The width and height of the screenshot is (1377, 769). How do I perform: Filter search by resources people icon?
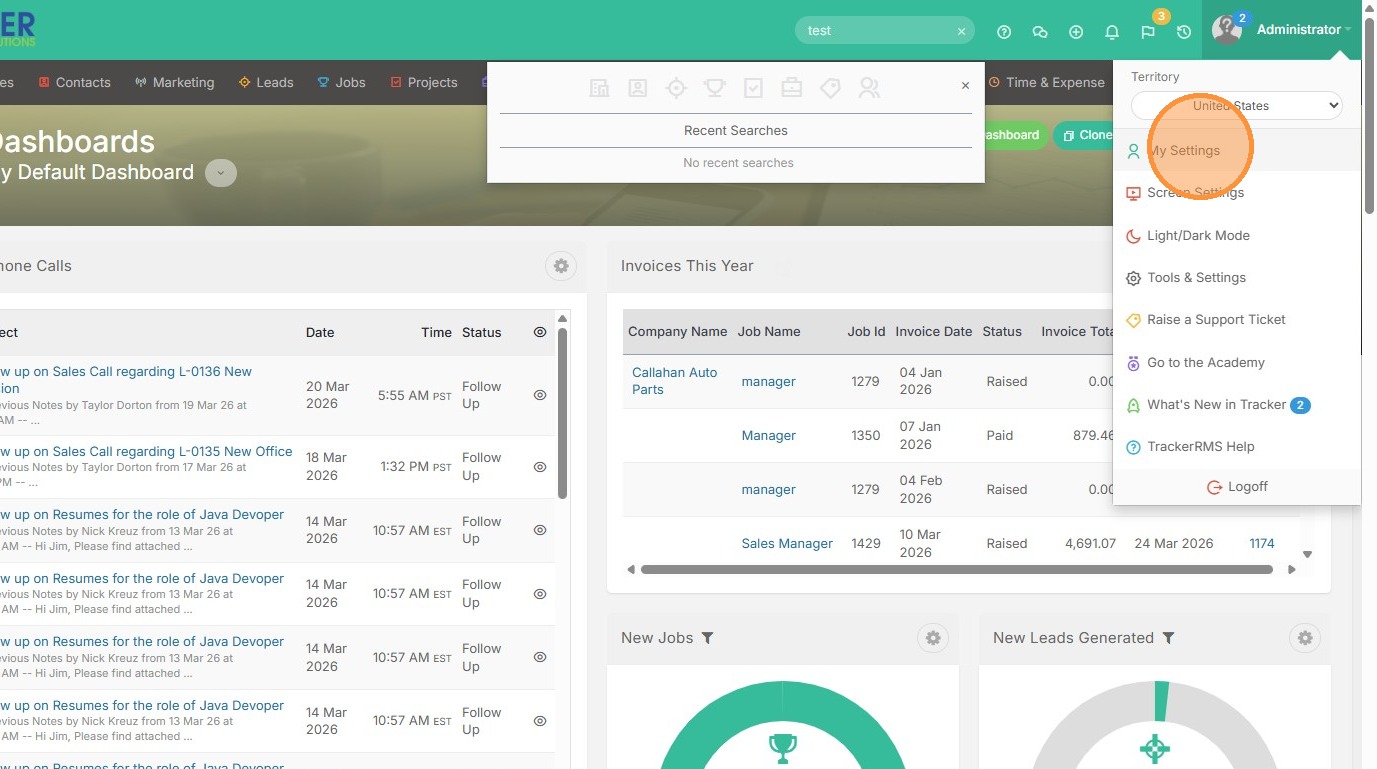869,88
